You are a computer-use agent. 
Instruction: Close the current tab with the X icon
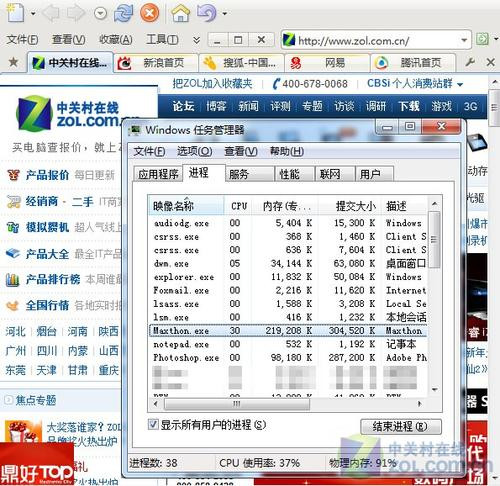tap(491, 62)
